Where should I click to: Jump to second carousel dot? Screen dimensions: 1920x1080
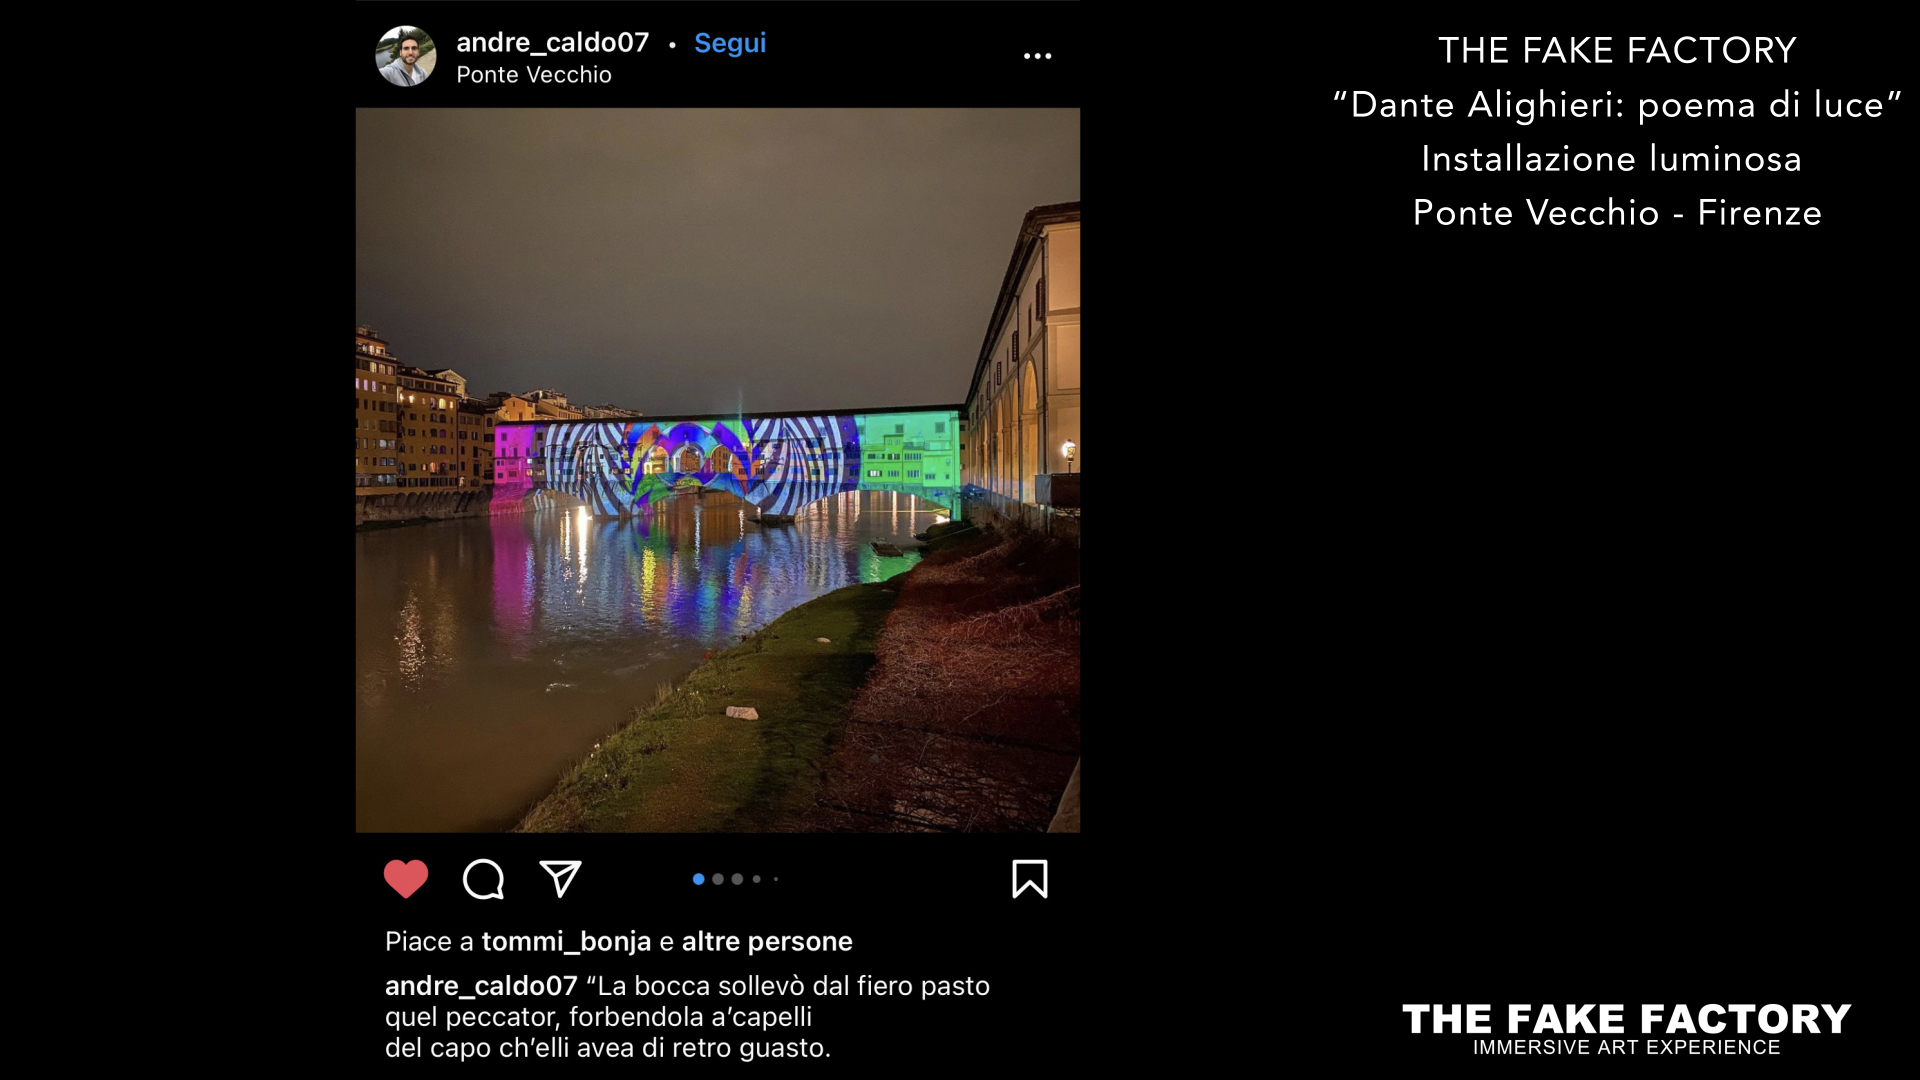pyautogui.click(x=718, y=879)
